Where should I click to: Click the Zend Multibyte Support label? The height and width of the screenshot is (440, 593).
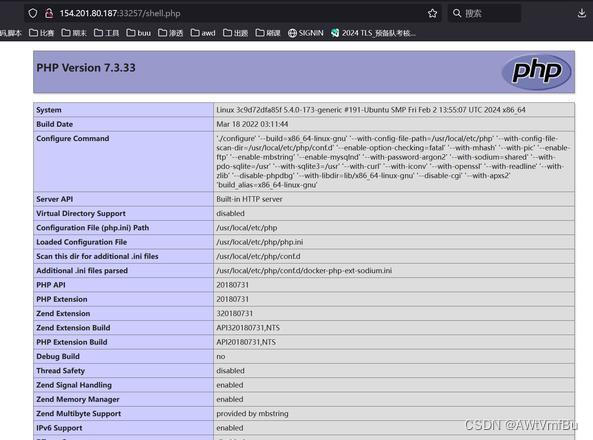pyautogui.click(x=79, y=414)
